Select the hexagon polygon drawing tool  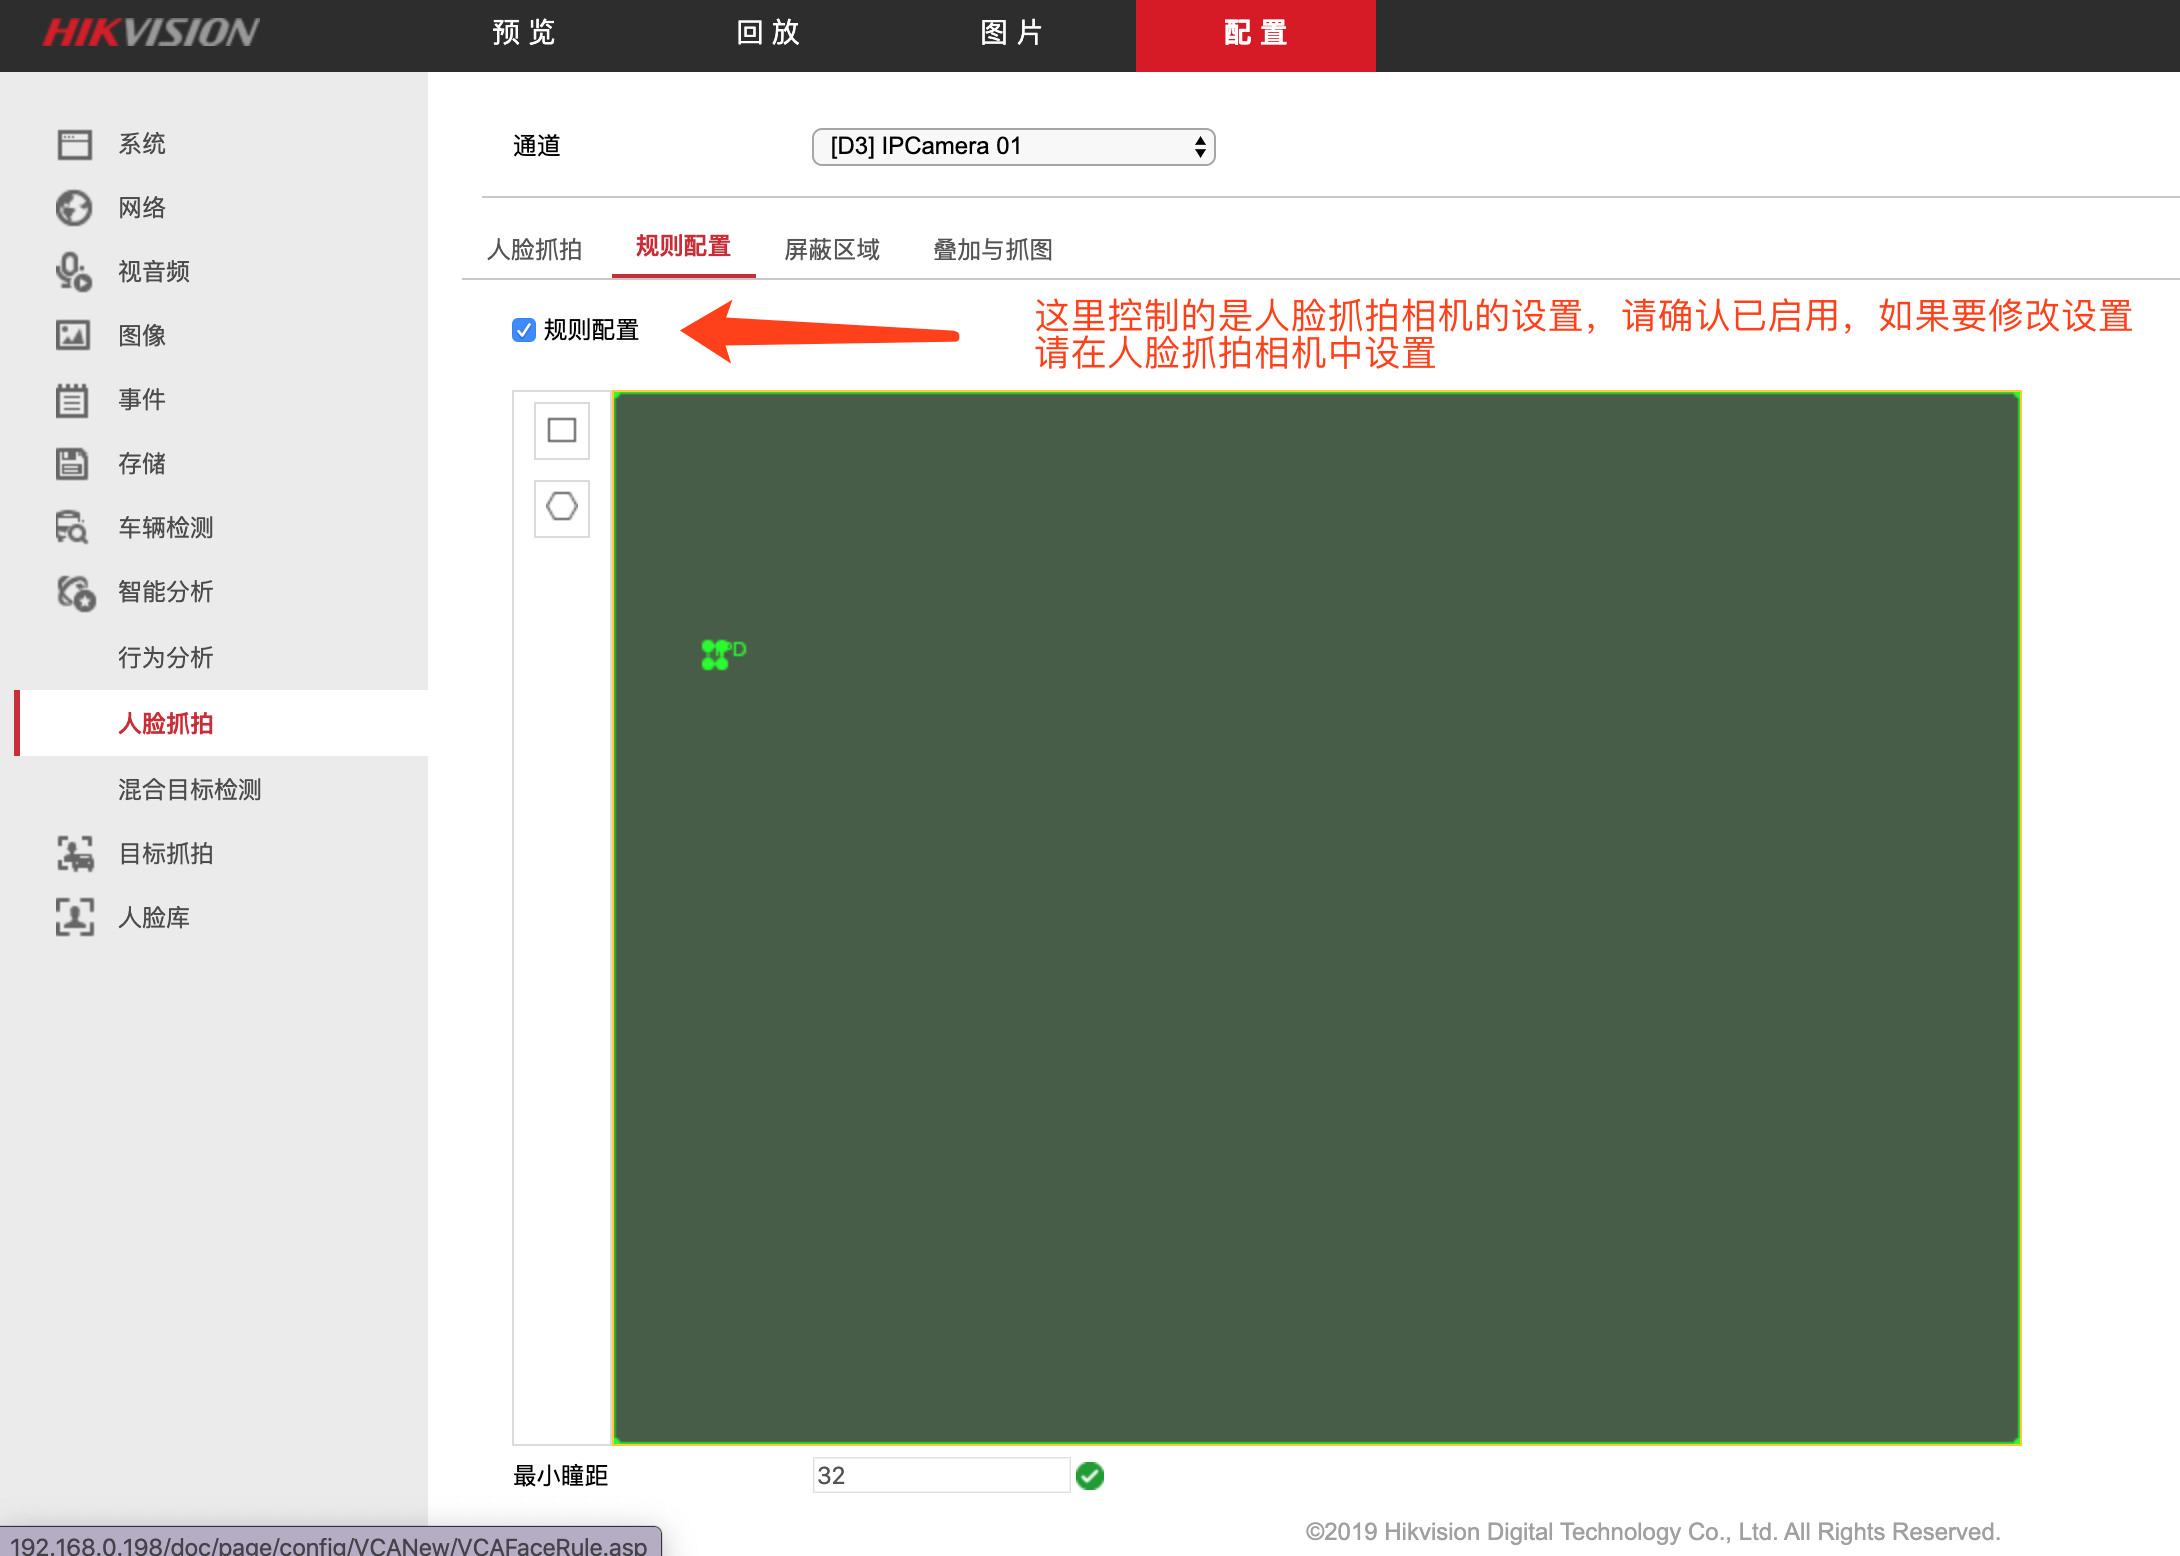point(562,507)
